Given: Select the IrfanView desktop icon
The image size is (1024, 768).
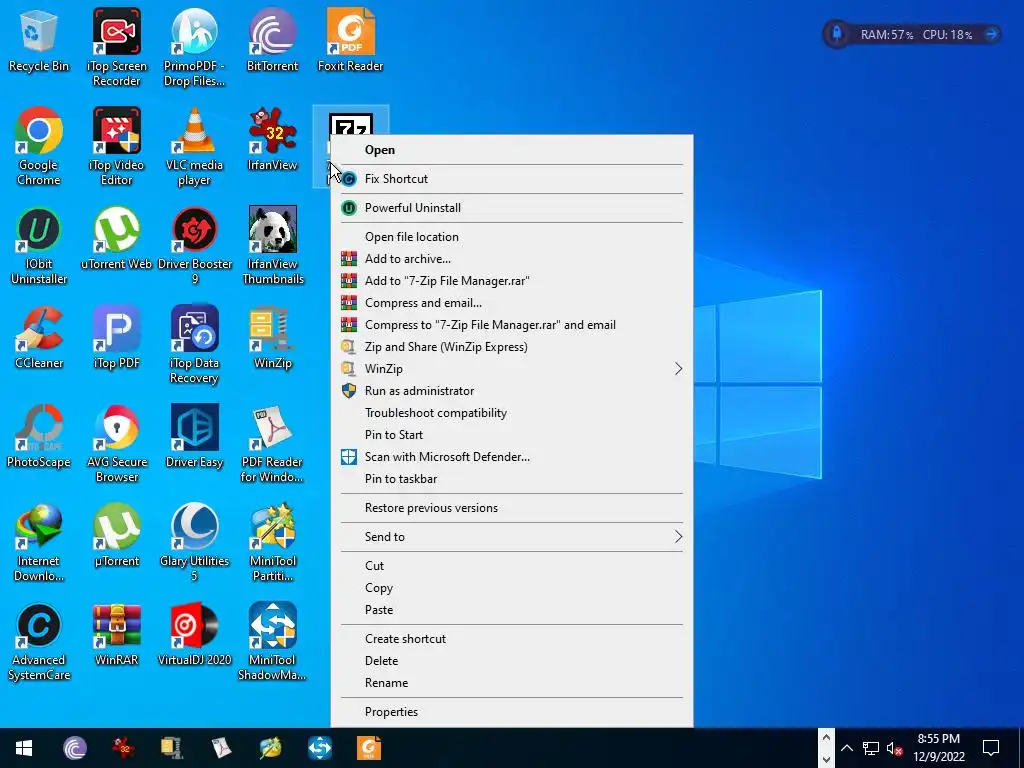Looking at the screenshot, I should pos(272,140).
